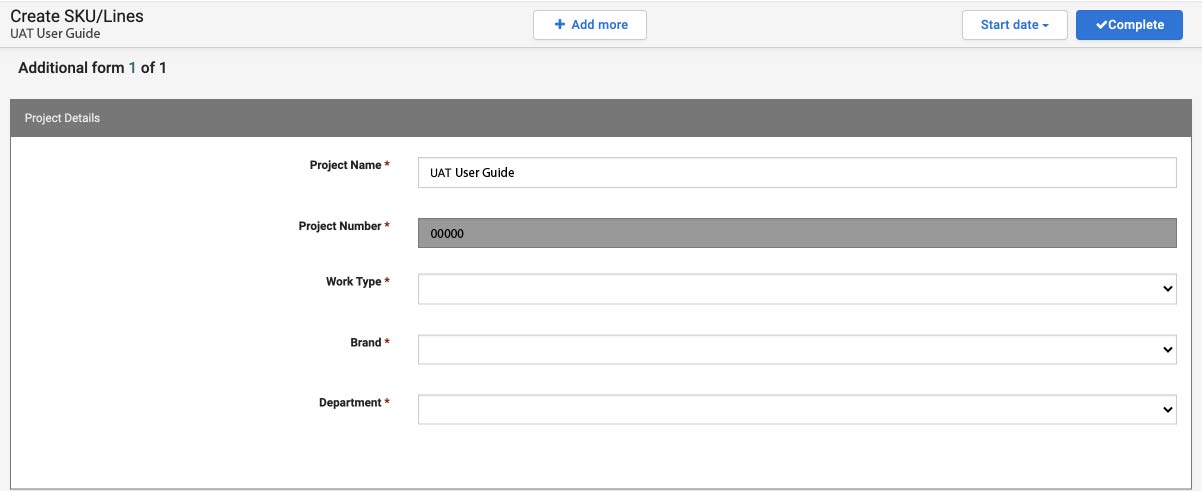Click the greyed Project Number field
The image size is (1202, 491).
coord(796,233)
